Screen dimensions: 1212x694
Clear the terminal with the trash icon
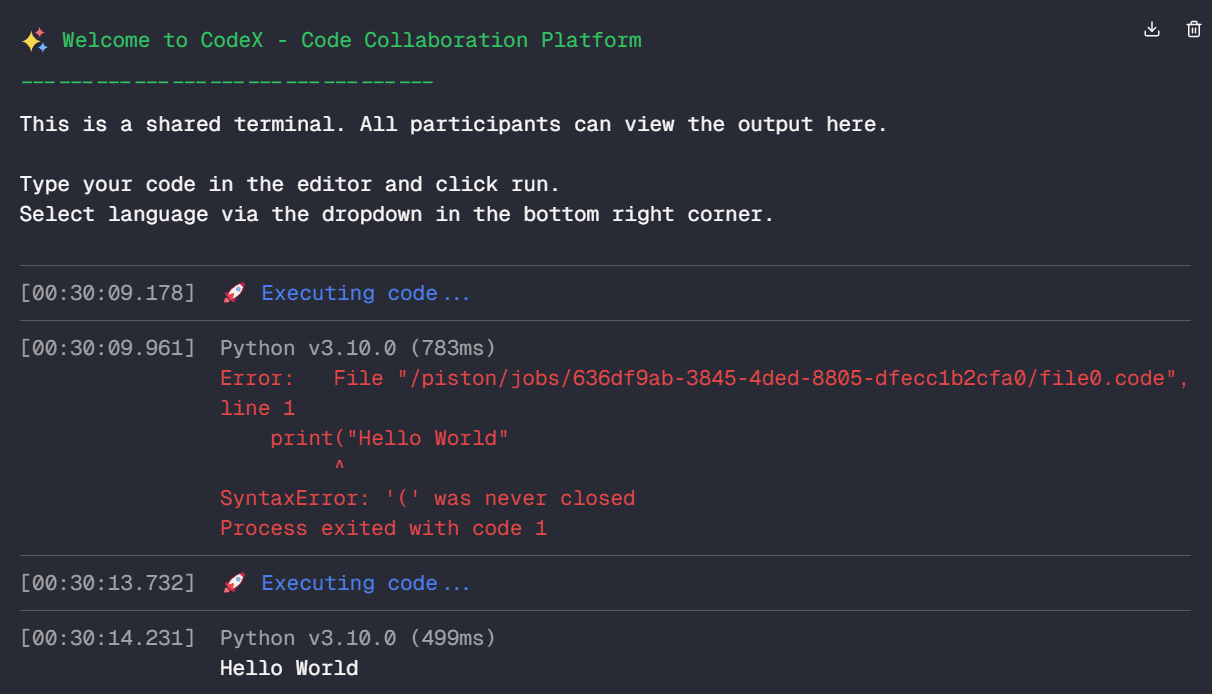1192,29
